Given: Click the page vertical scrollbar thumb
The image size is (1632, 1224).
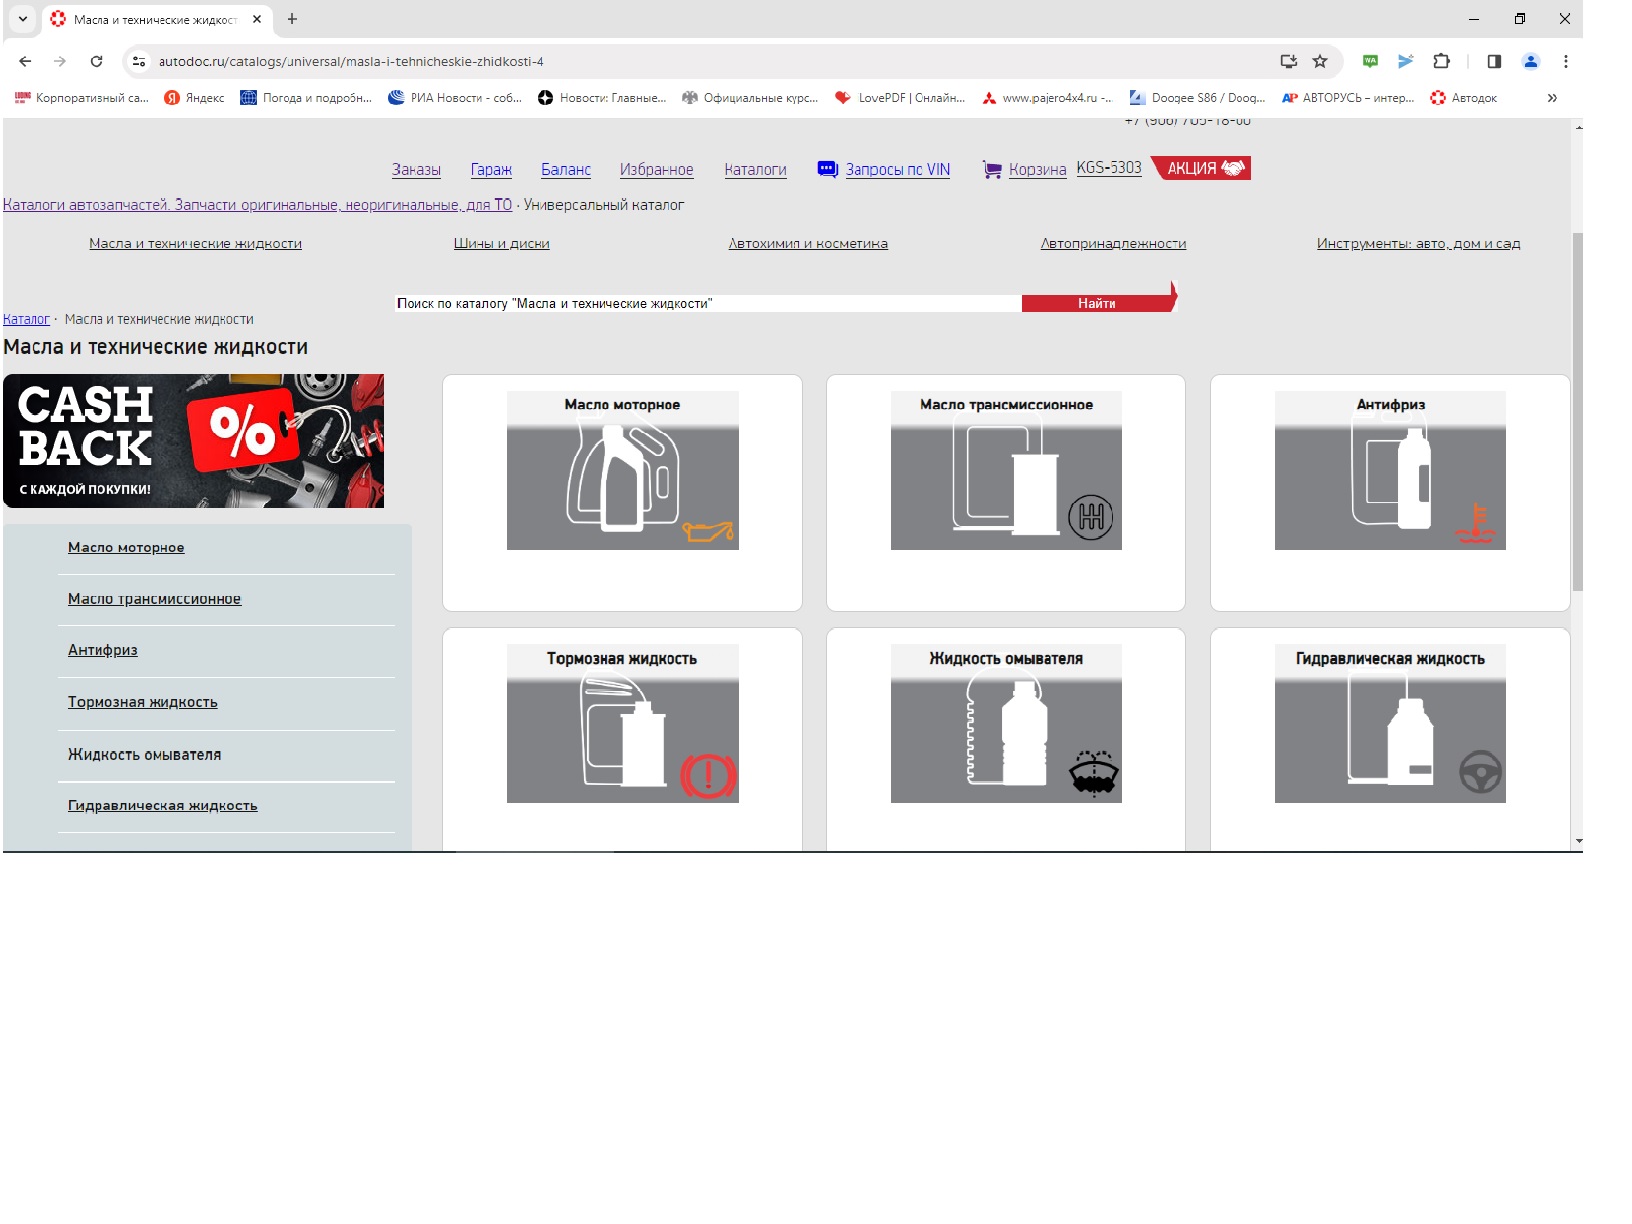Looking at the screenshot, I should tap(1577, 412).
